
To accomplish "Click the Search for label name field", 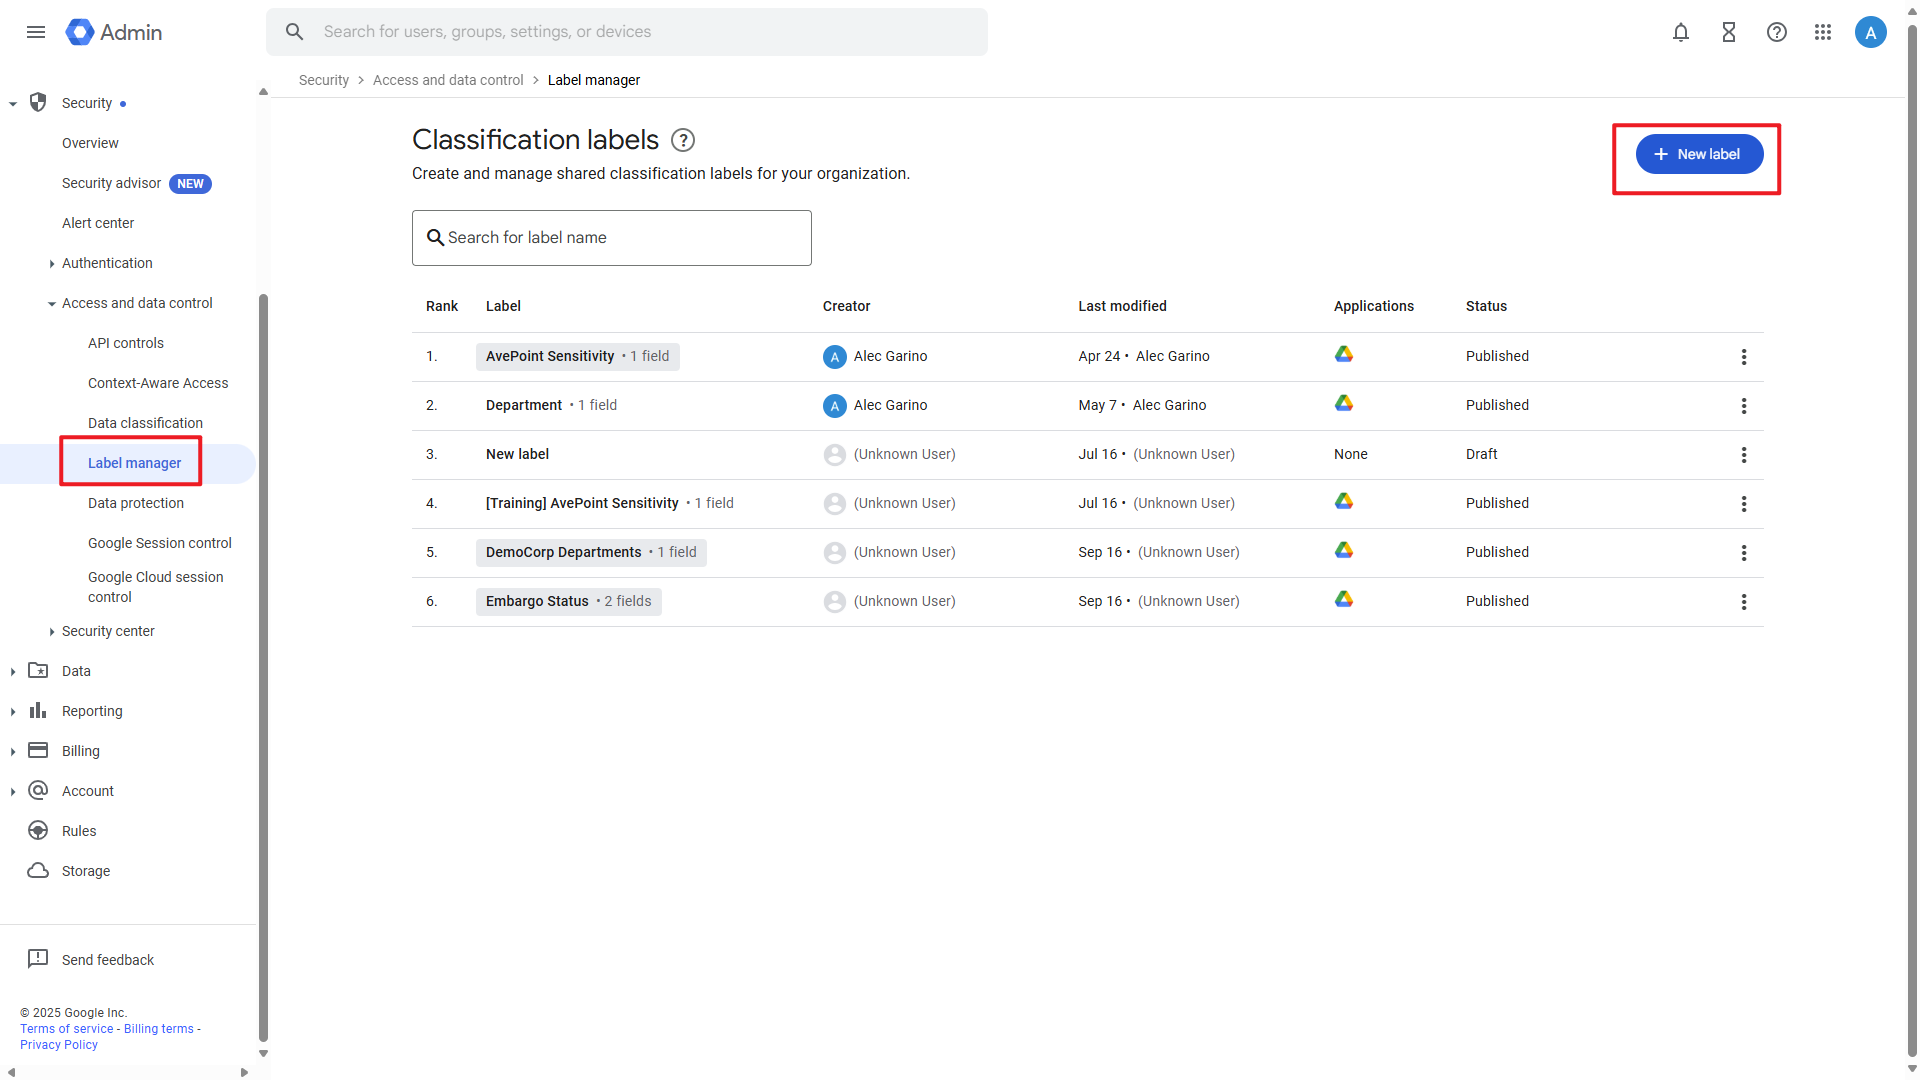I will point(612,238).
